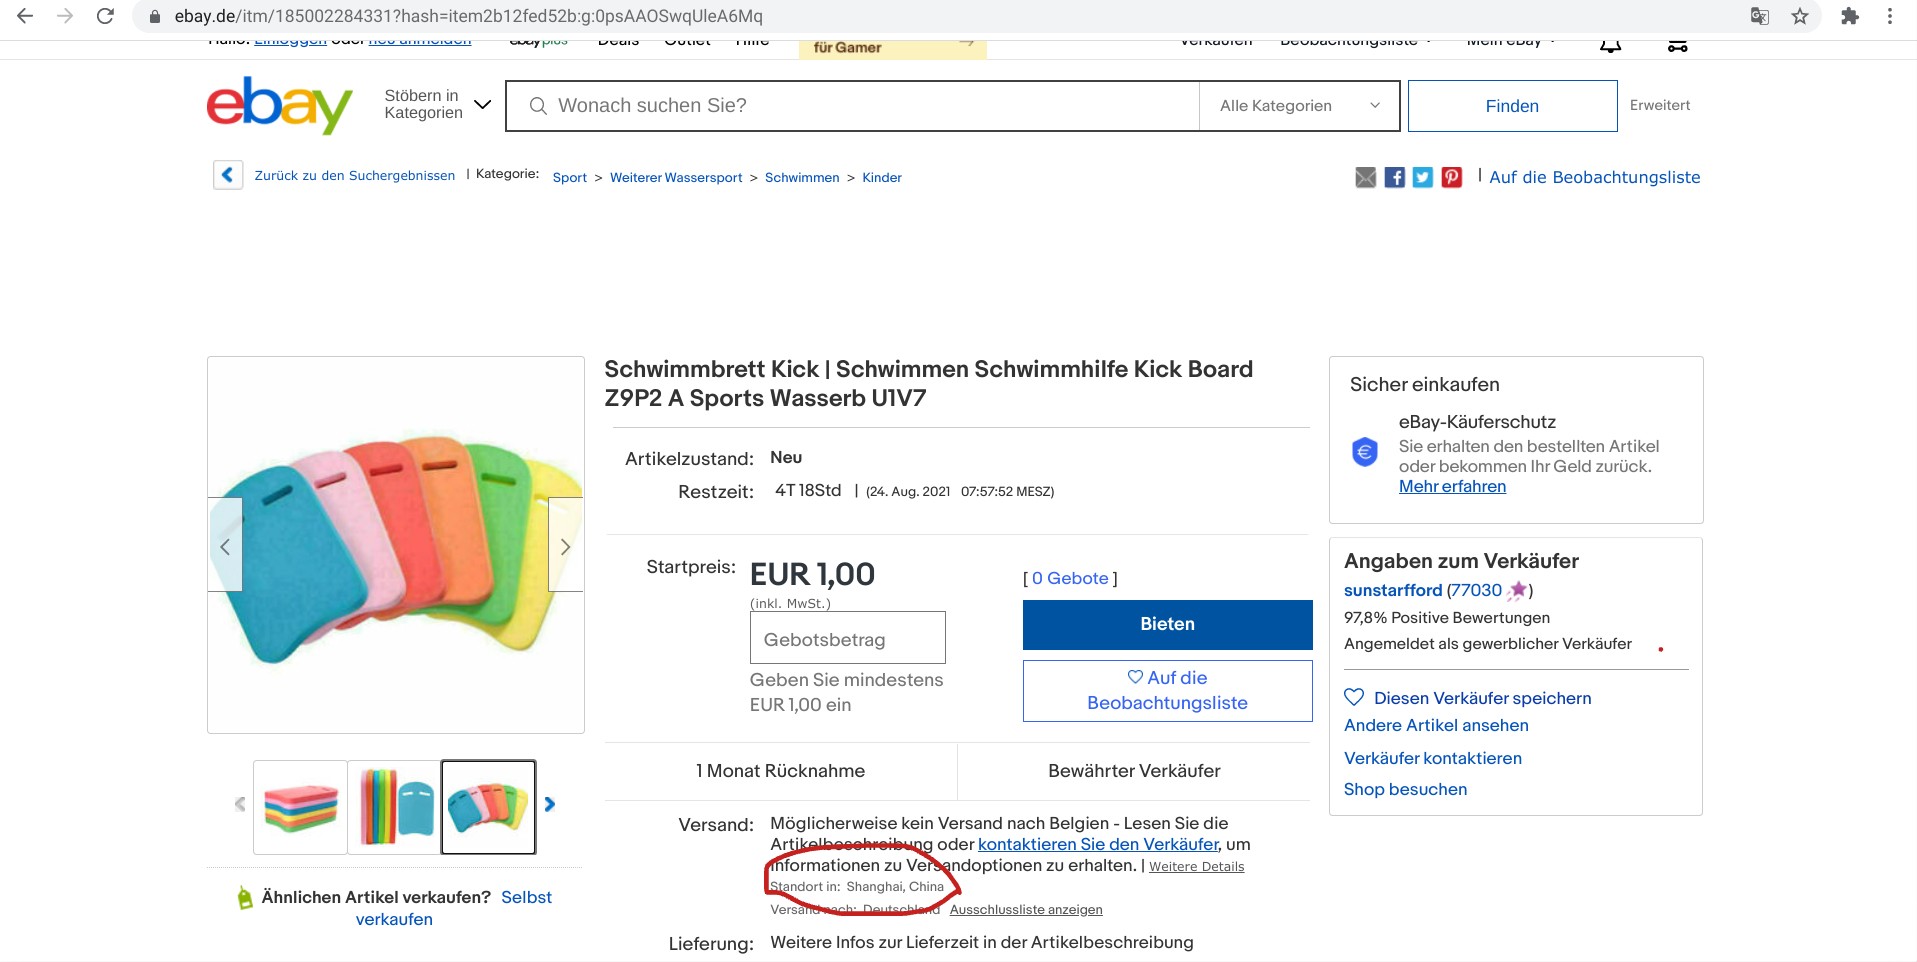The height and width of the screenshot is (962, 1917).
Task: Click the eBay logo
Action: 279,105
